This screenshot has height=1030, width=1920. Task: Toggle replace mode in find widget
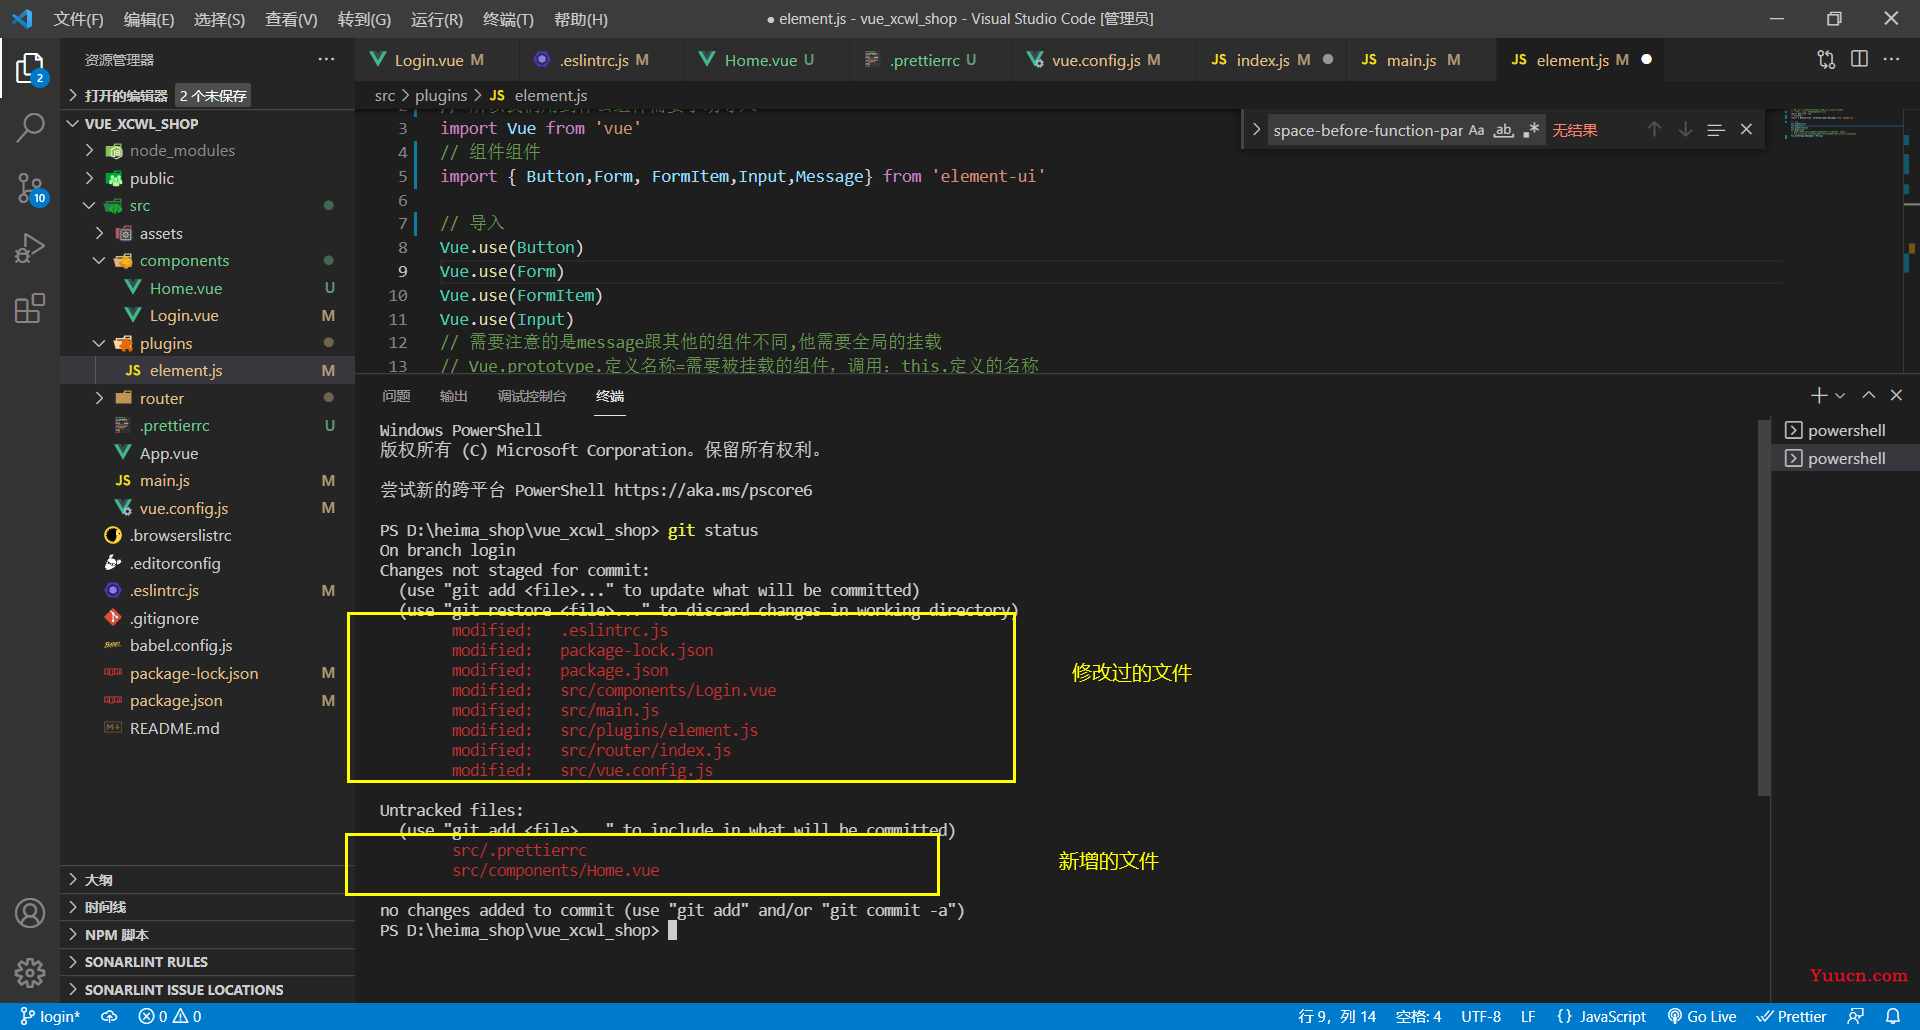[x=1256, y=130]
